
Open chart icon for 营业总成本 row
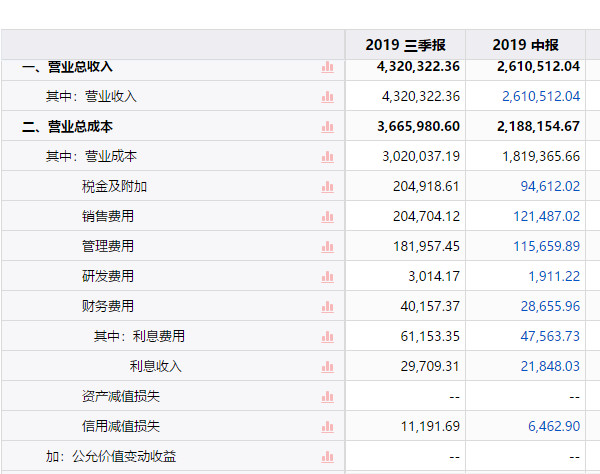(328, 127)
